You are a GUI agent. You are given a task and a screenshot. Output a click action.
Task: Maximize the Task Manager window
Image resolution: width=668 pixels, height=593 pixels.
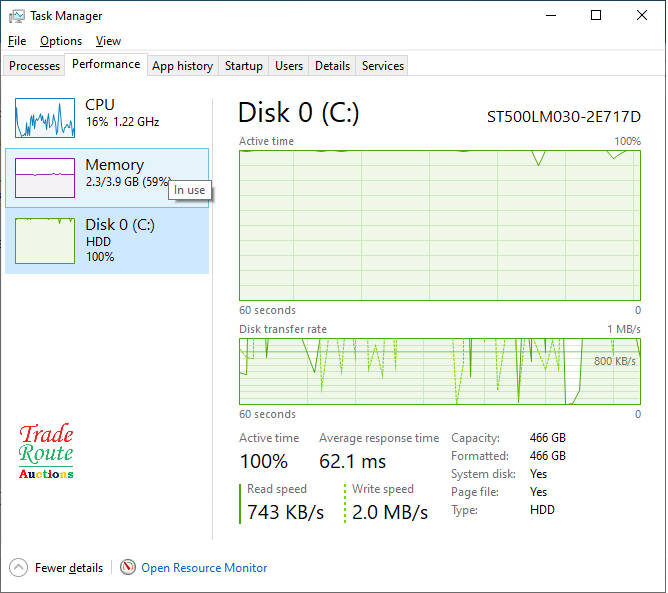596,16
